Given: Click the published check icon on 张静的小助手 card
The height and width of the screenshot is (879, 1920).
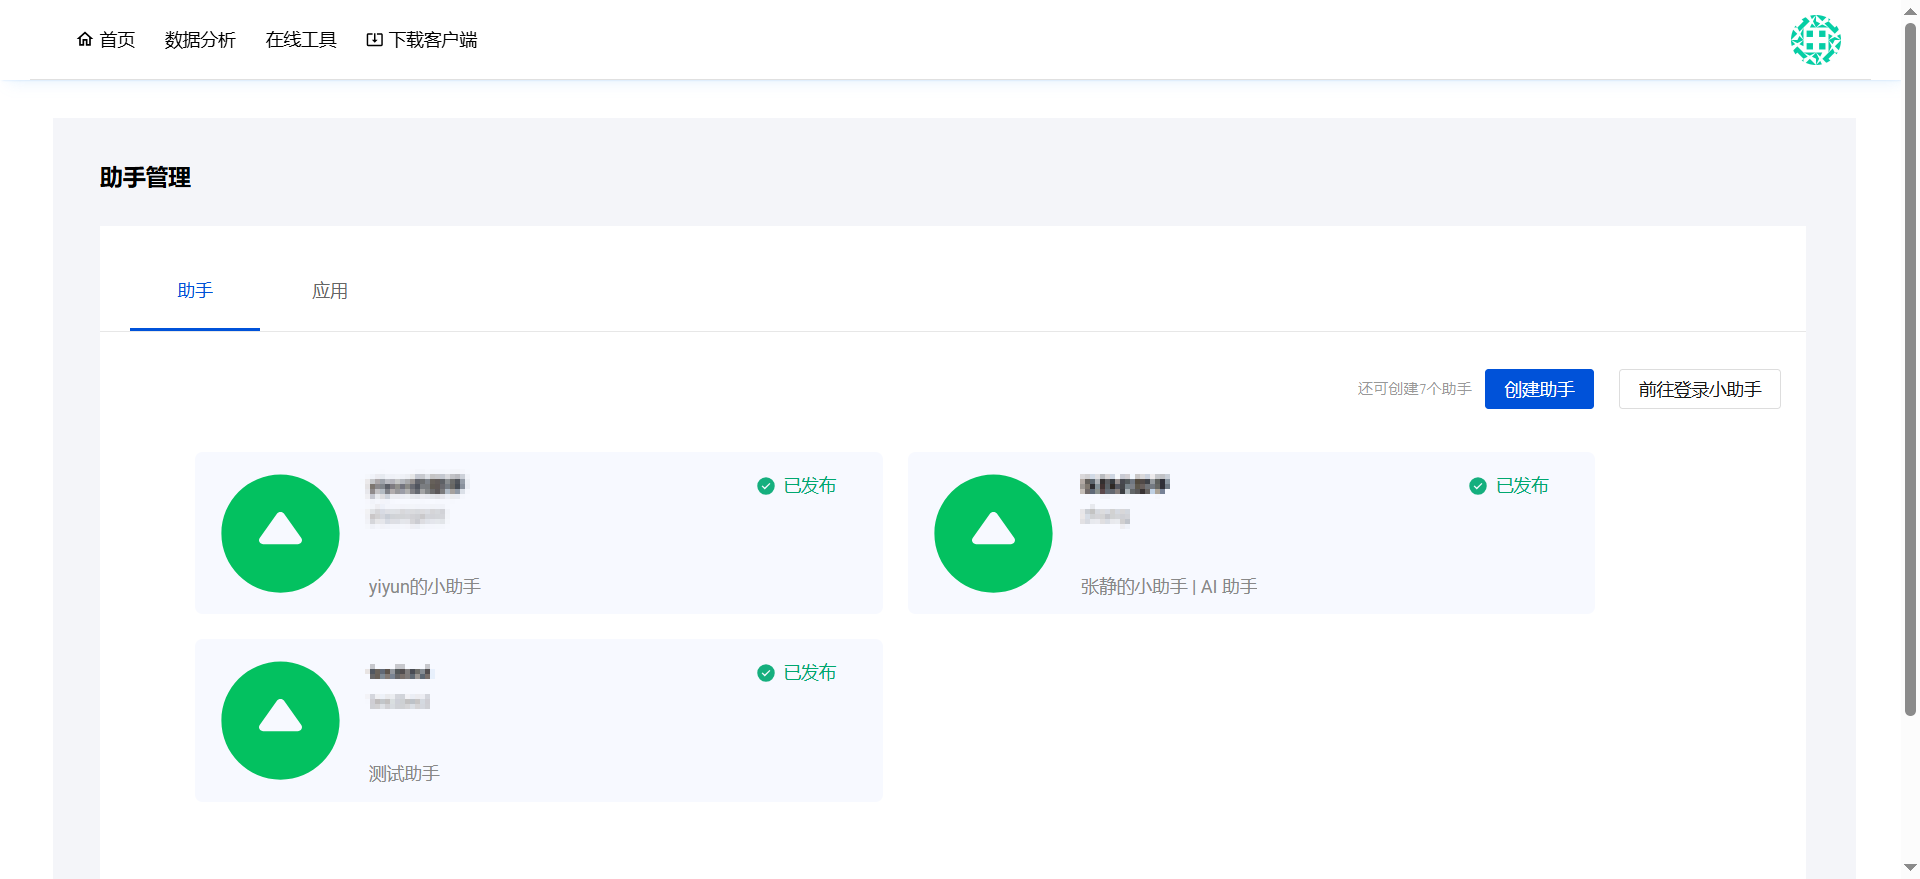Looking at the screenshot, I should click(x=1478, y=486).
